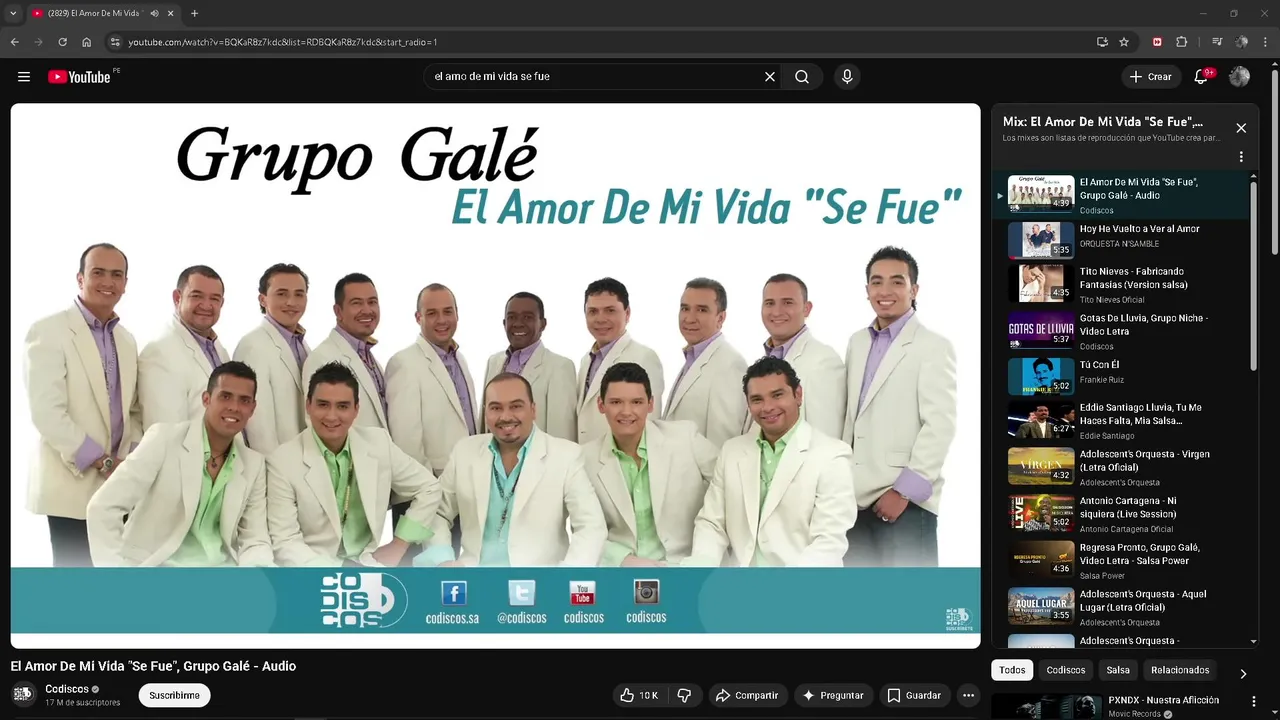Open the Codiscos channel avatar
Viewport: 1280px width, 720px height.
click(22, 694)
